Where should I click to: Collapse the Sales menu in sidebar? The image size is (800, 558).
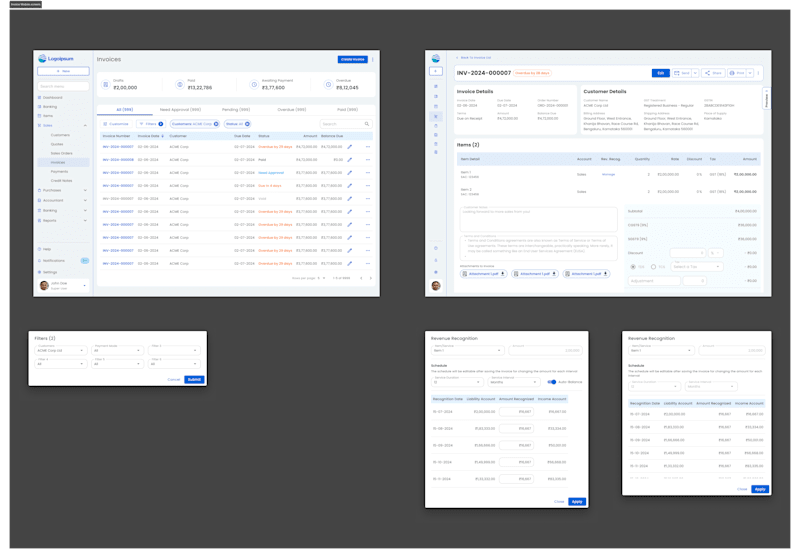(85, 125)
